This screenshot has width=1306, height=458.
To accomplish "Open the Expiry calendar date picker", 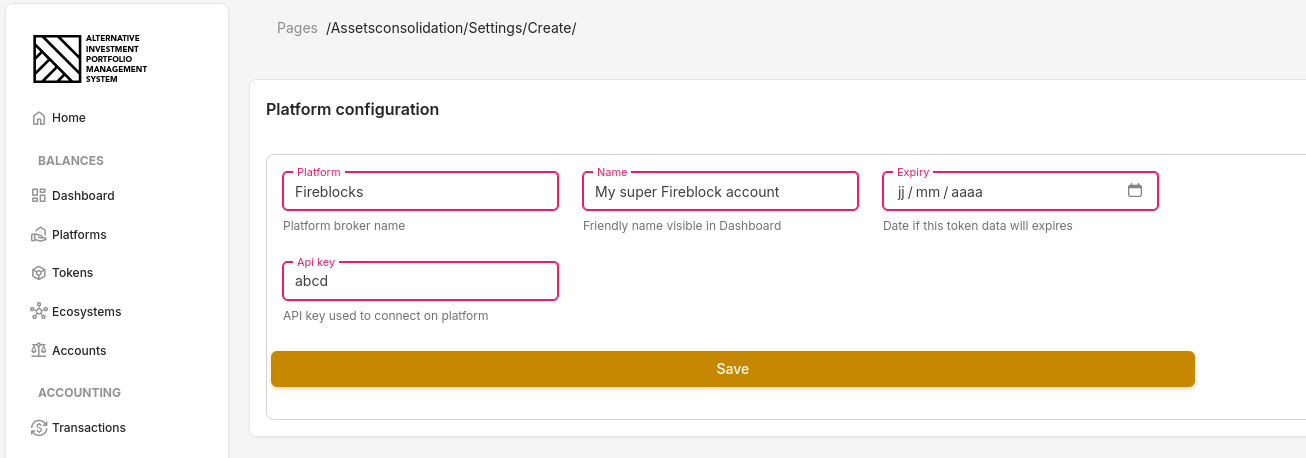I will (1135, 191).
